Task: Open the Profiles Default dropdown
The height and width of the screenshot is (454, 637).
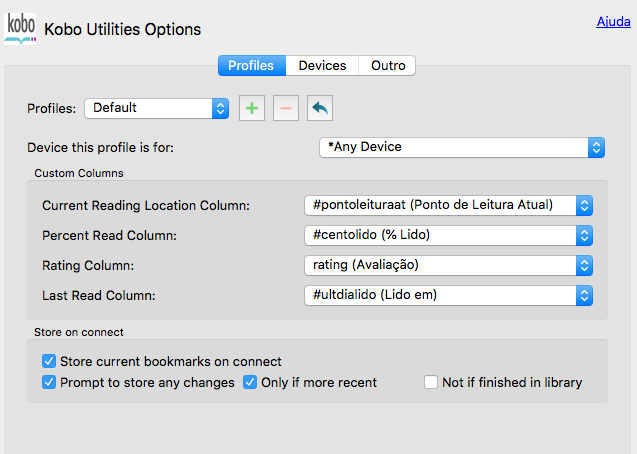Action: click(157, 107)
